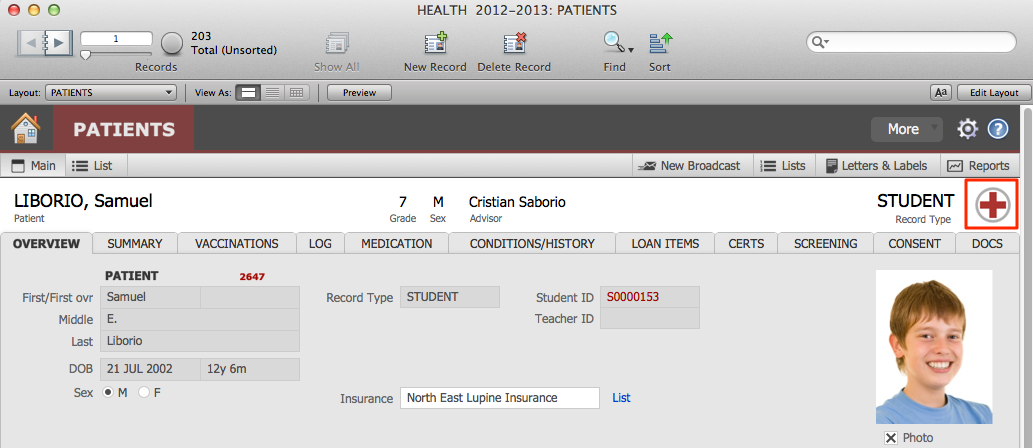Create a New Record from toolbar
This screenshot has width=1033, height=448.
(435, 44)
